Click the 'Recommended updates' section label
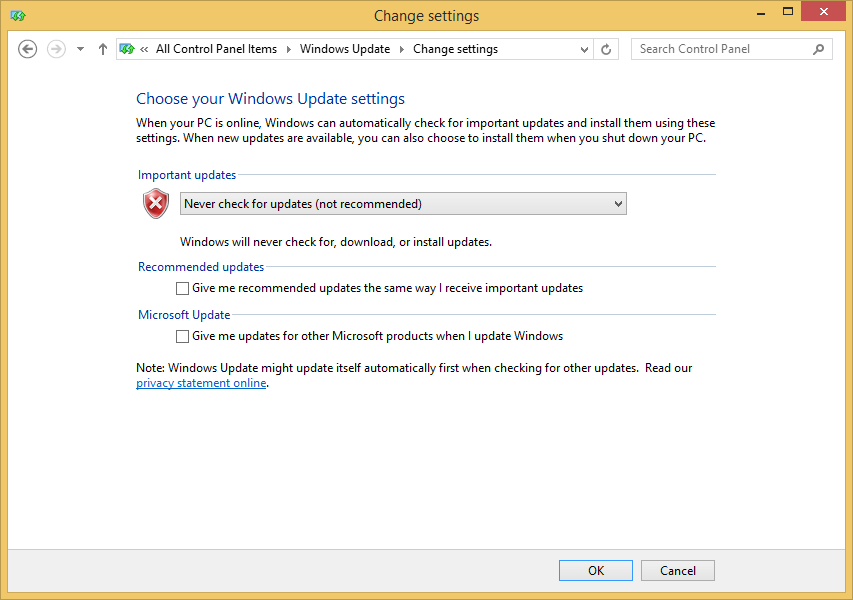Screen dimensions: 853x600 click(x=201, y=267)
